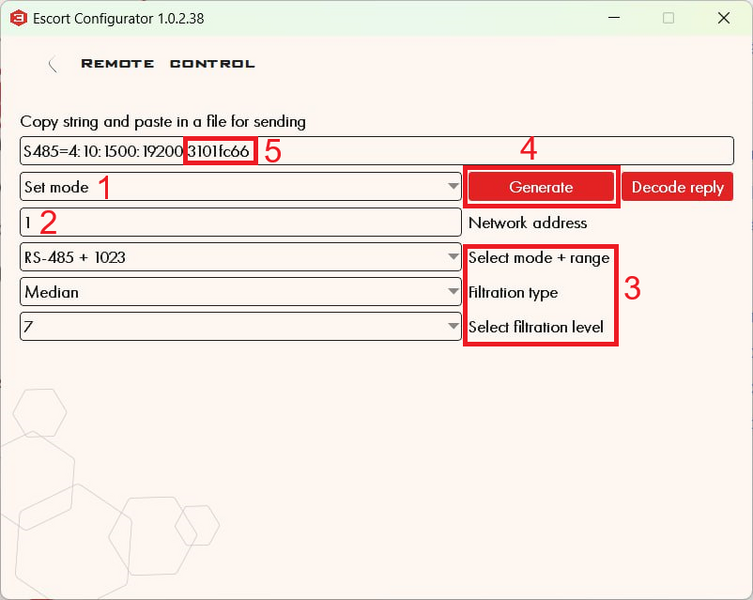Click the Network address label
This screenshot has height=600, width=753.
coord(527,223)
